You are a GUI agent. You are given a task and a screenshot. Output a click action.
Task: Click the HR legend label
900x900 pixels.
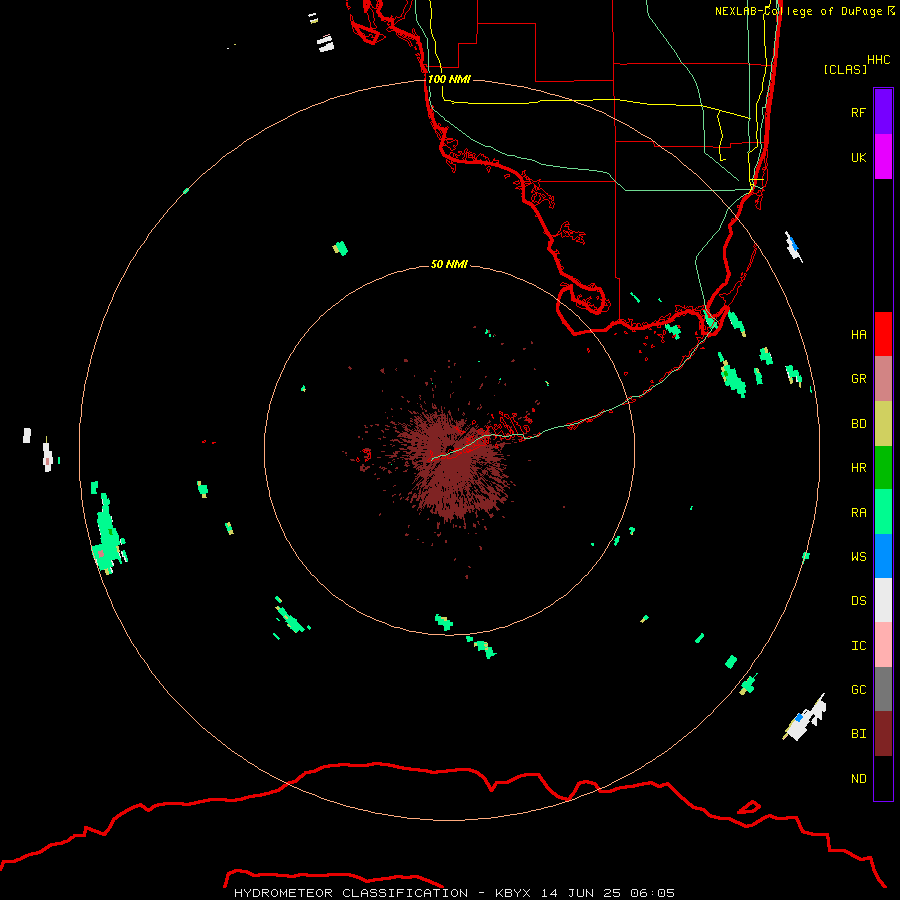tap(858, 468)
